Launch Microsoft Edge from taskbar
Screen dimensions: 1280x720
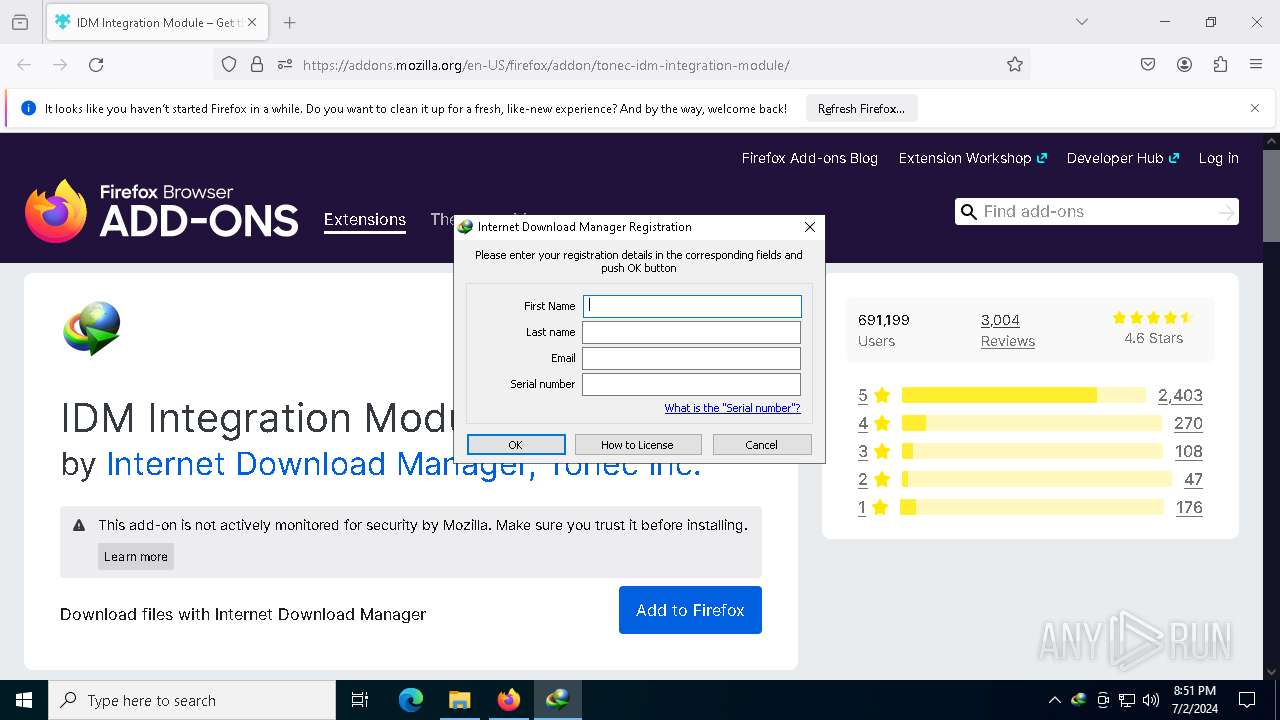pos(411,700)
